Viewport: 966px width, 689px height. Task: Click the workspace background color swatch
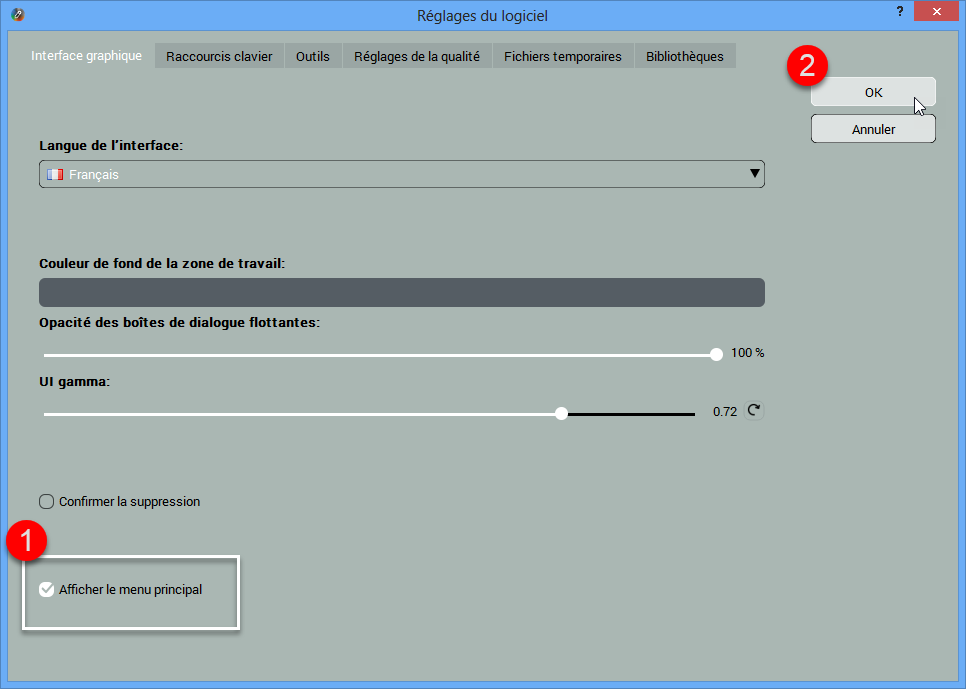402,292
